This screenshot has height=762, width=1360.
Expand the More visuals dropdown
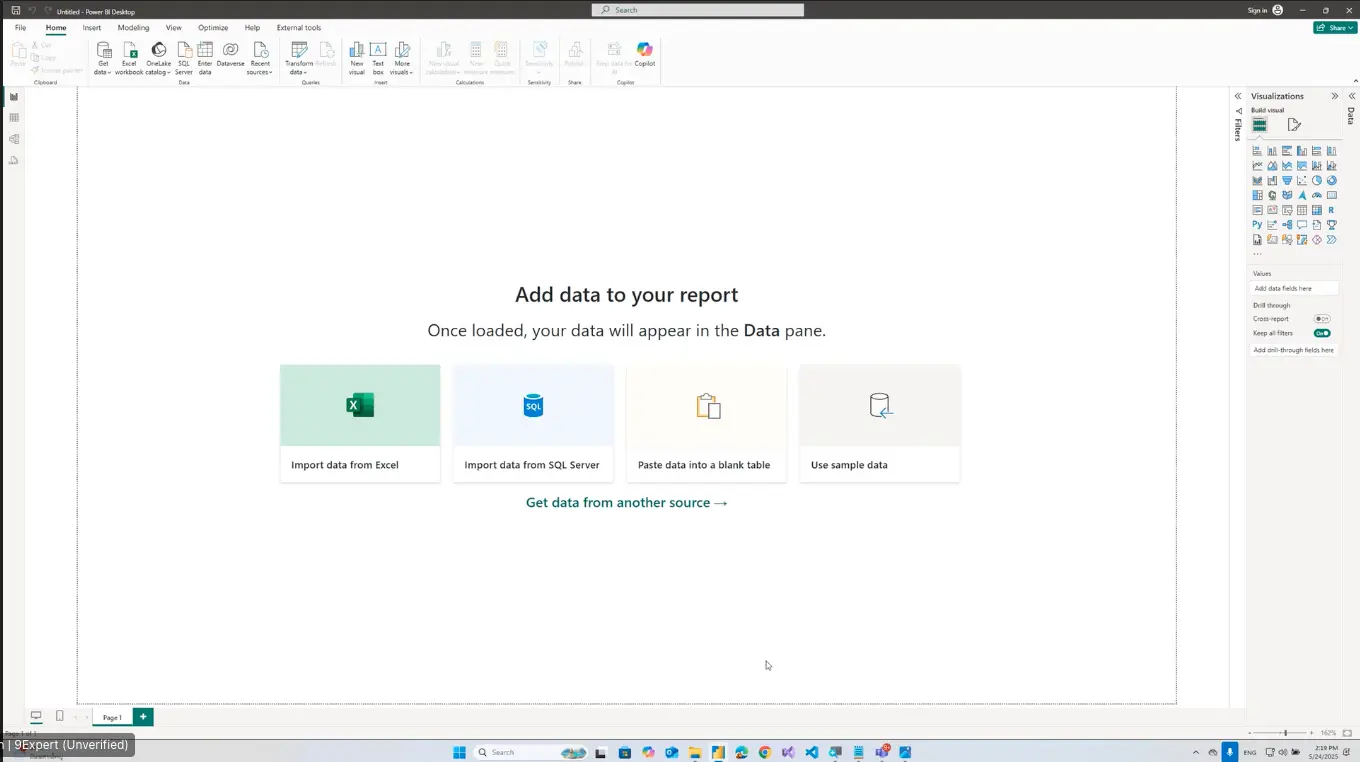[402, 59]
